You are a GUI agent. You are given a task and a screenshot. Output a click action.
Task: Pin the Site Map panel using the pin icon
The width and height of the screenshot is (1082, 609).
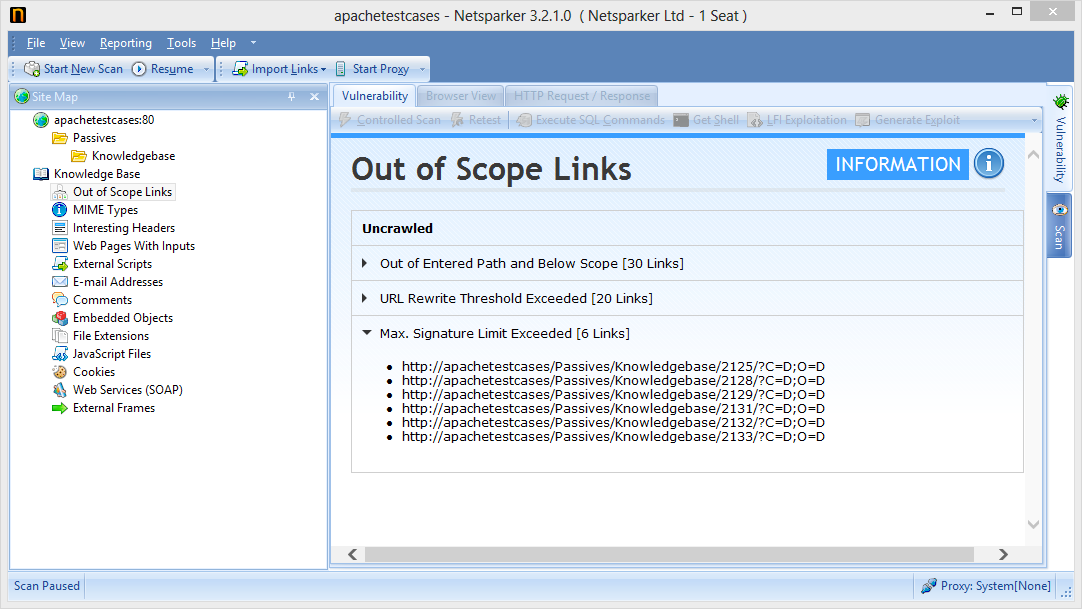pyautogui.click(x=290, y=96)
